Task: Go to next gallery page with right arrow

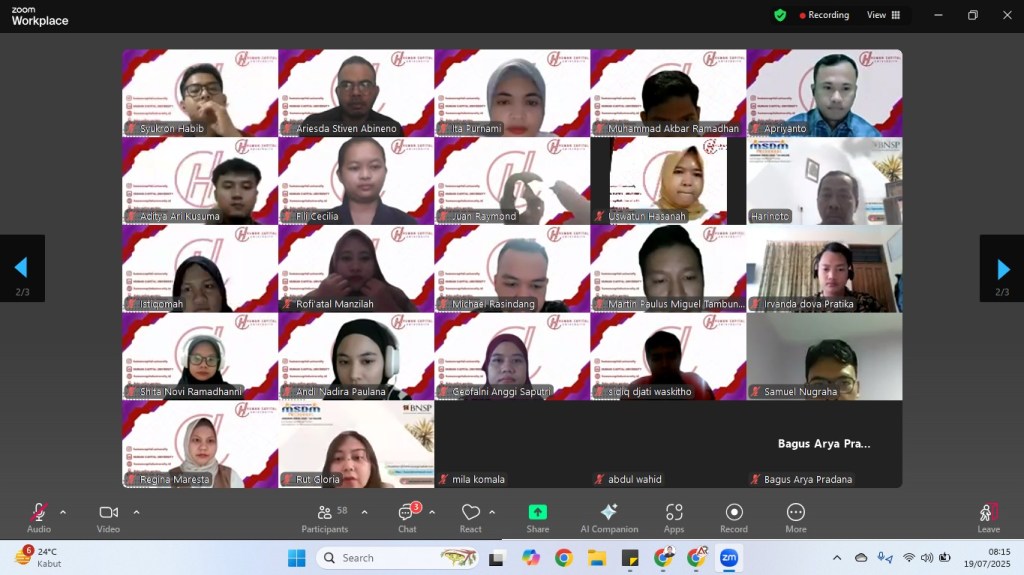Action: pos(1002,268)
